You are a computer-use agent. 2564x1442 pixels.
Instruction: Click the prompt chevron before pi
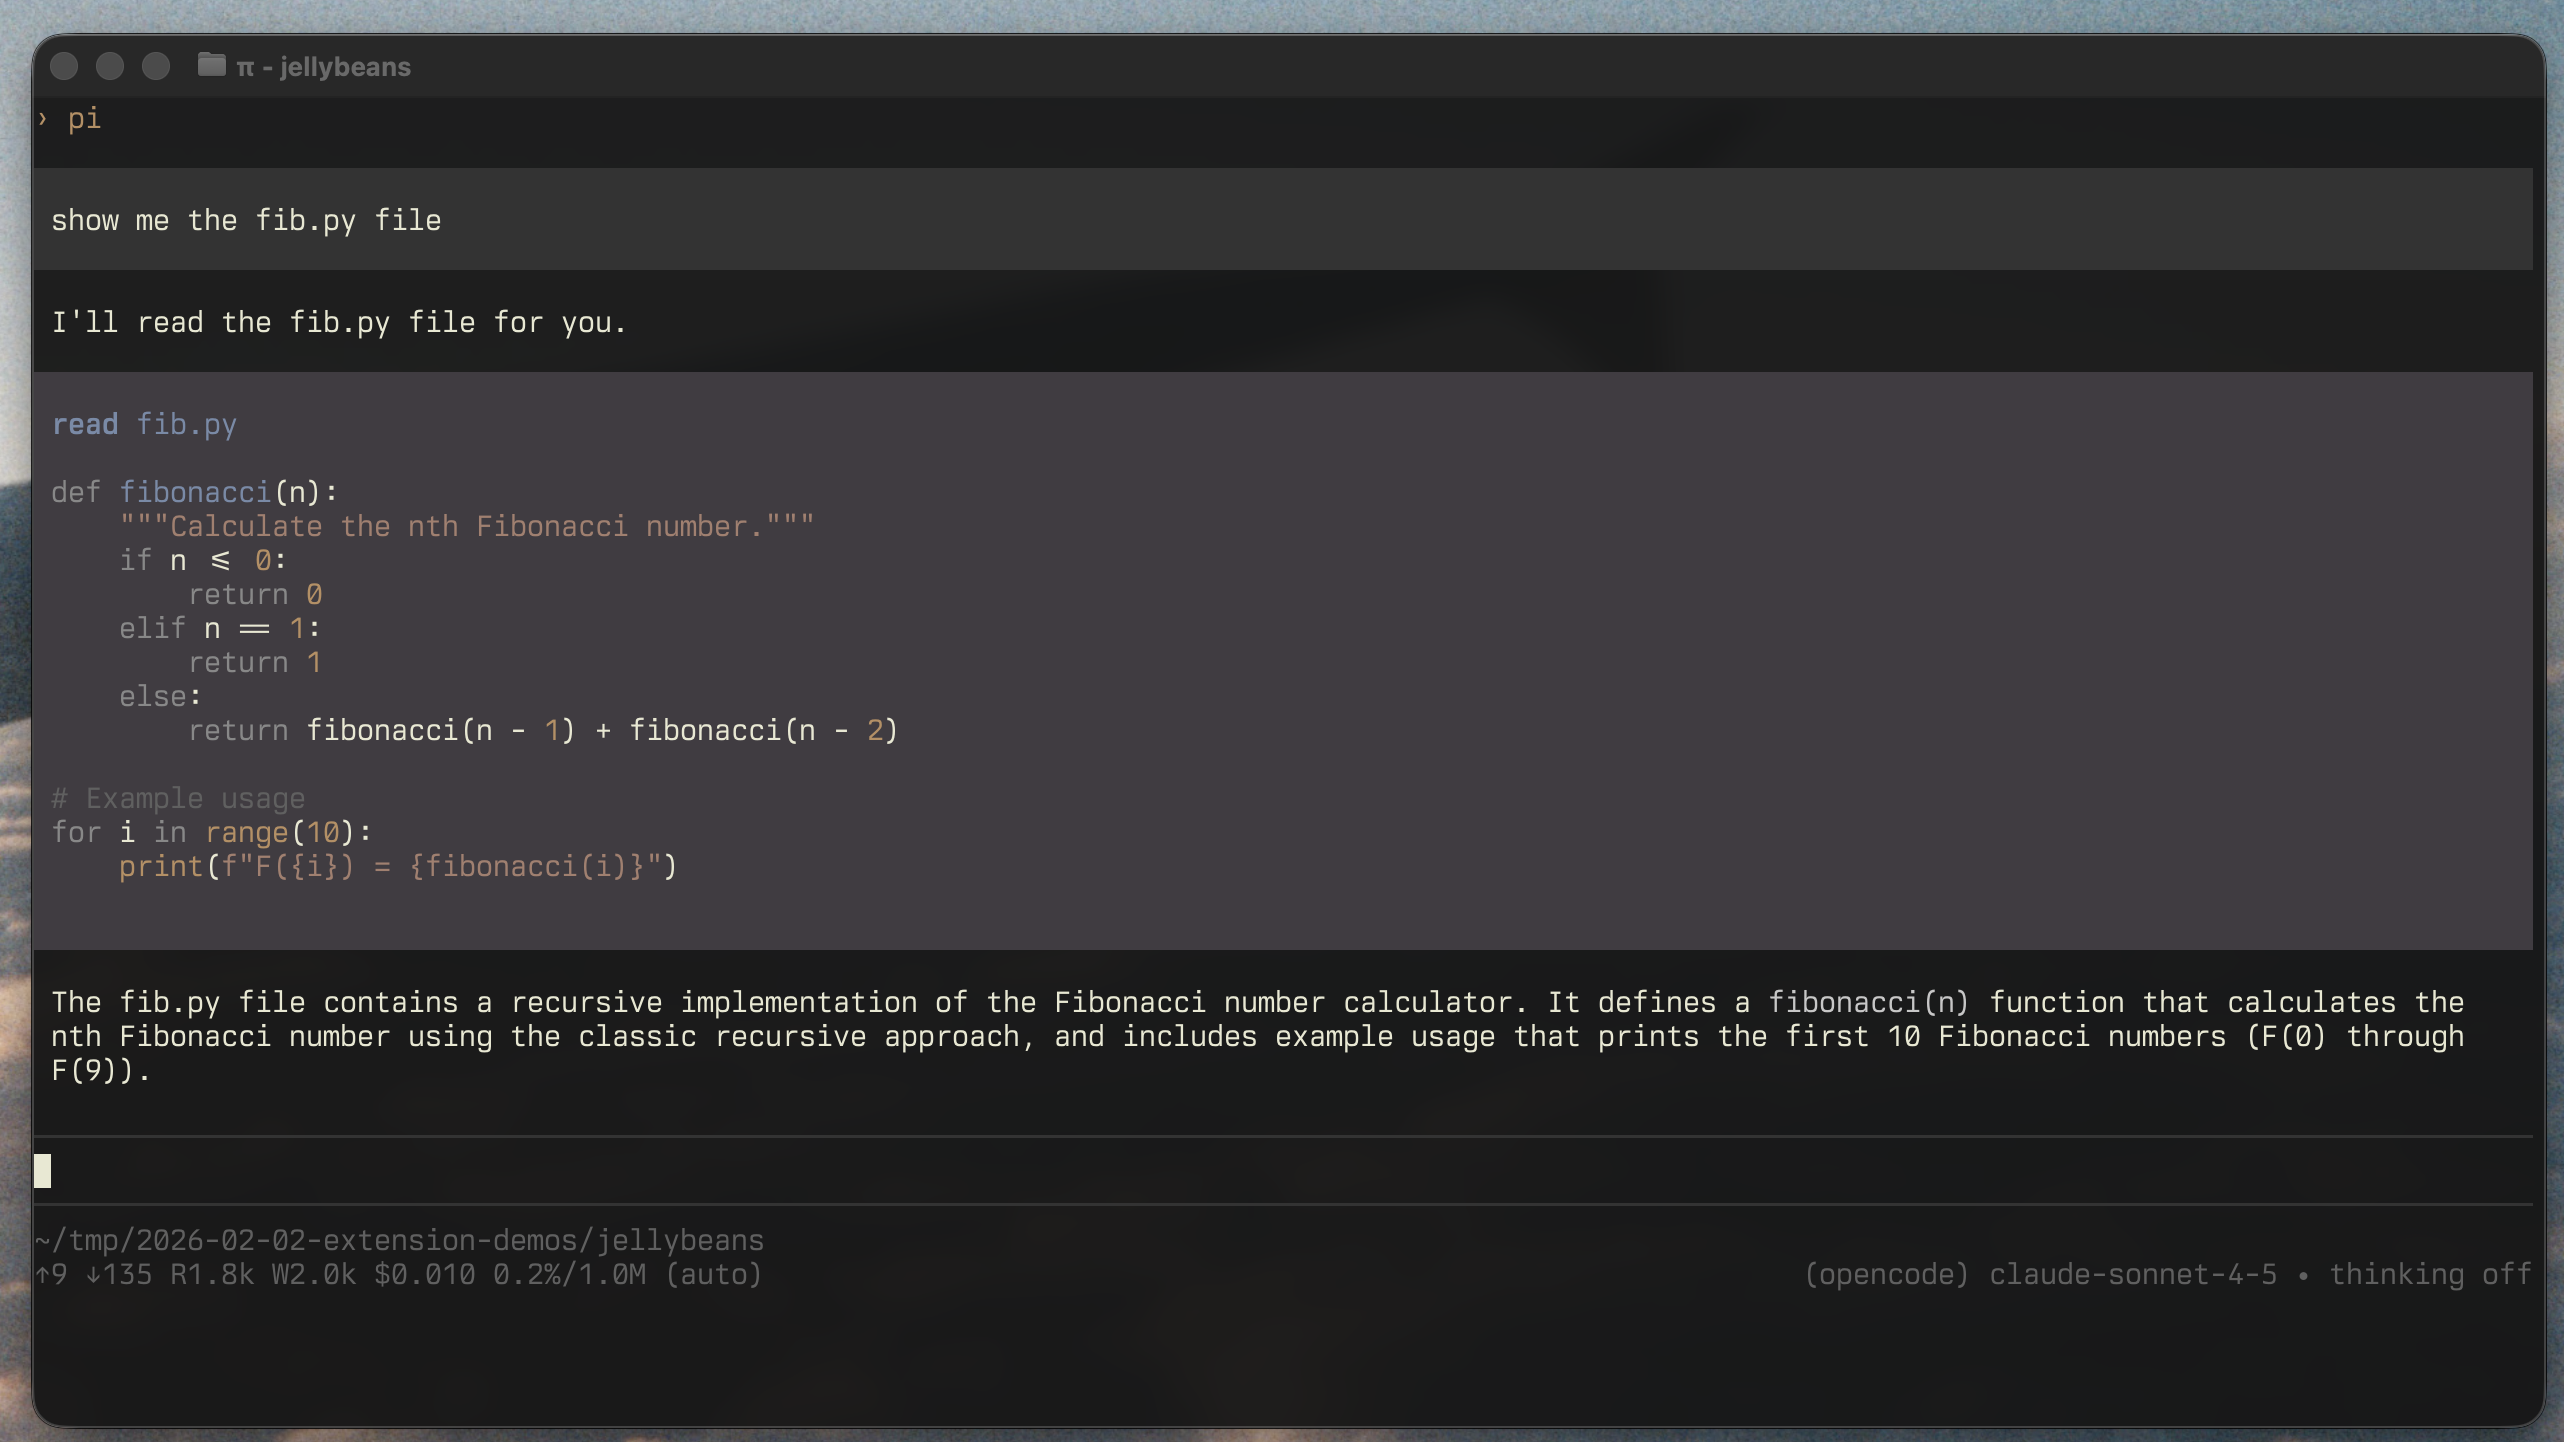(x=41, y=119)
